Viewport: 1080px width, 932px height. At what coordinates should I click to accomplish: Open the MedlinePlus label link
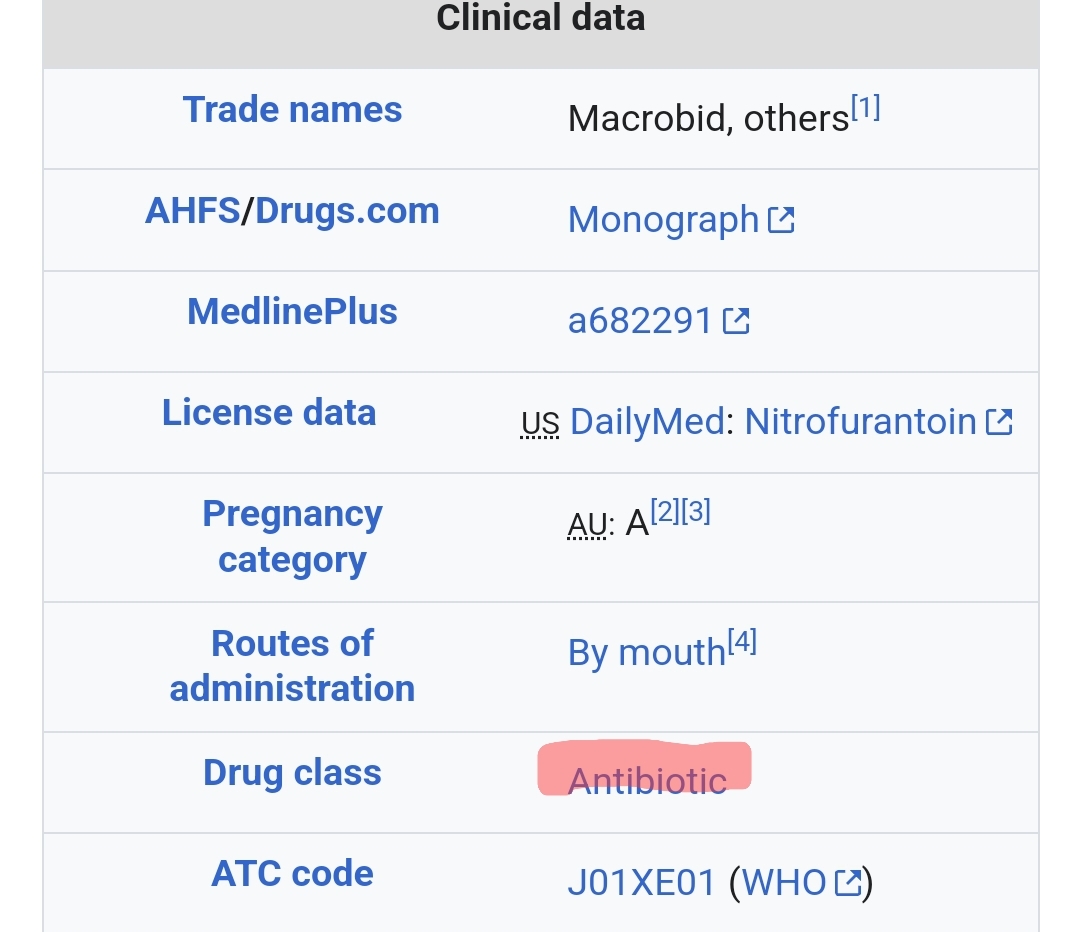tap(292, 312)
